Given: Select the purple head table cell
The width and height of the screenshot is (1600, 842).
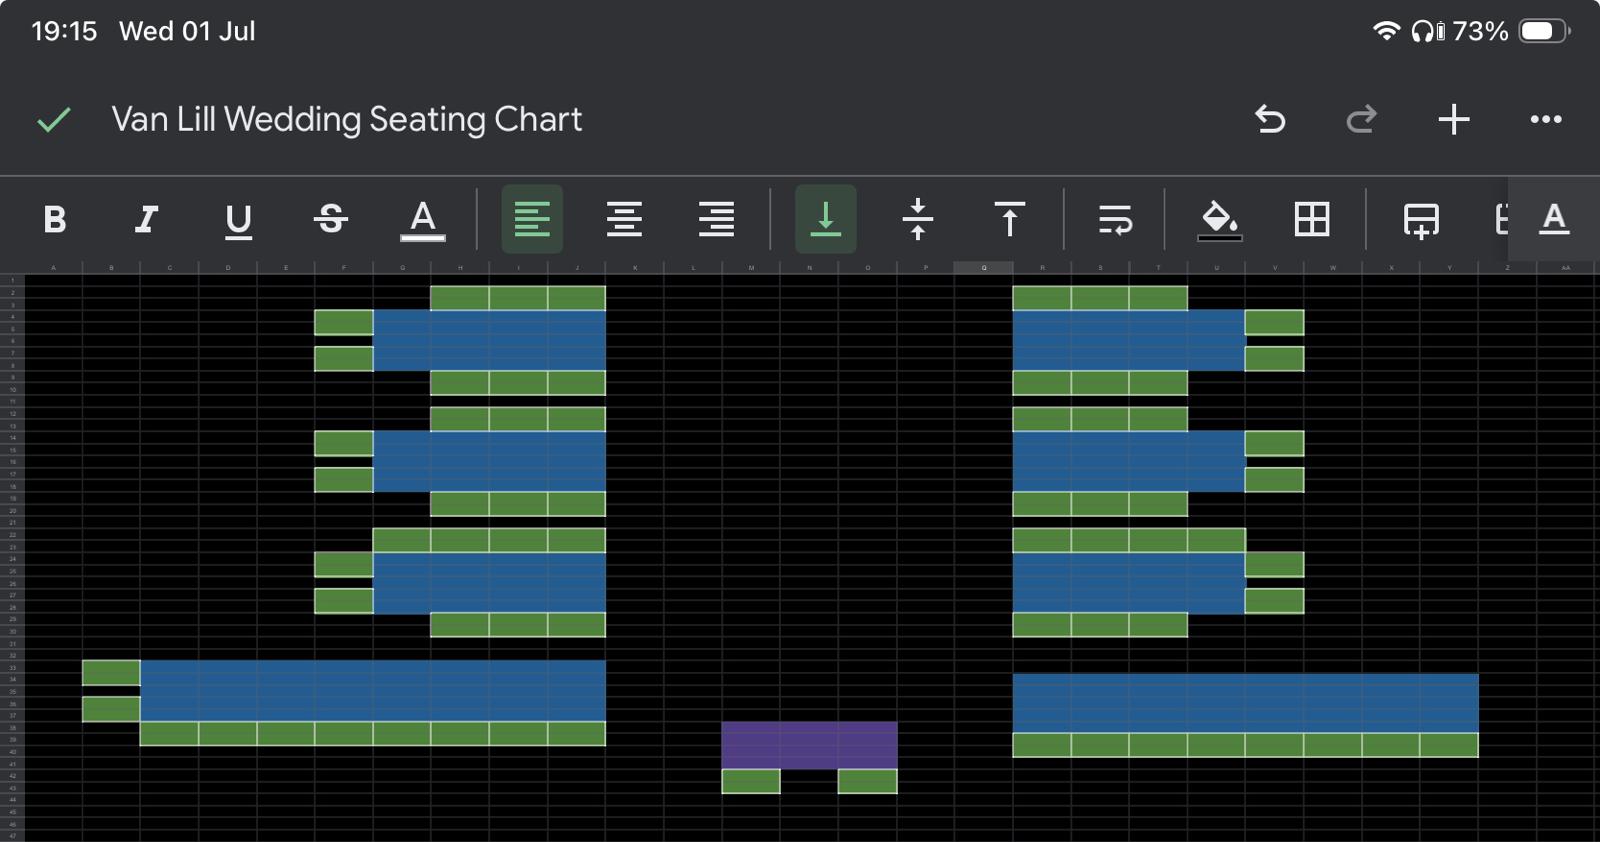Looking at the screenshot, I should click(809, 745).
